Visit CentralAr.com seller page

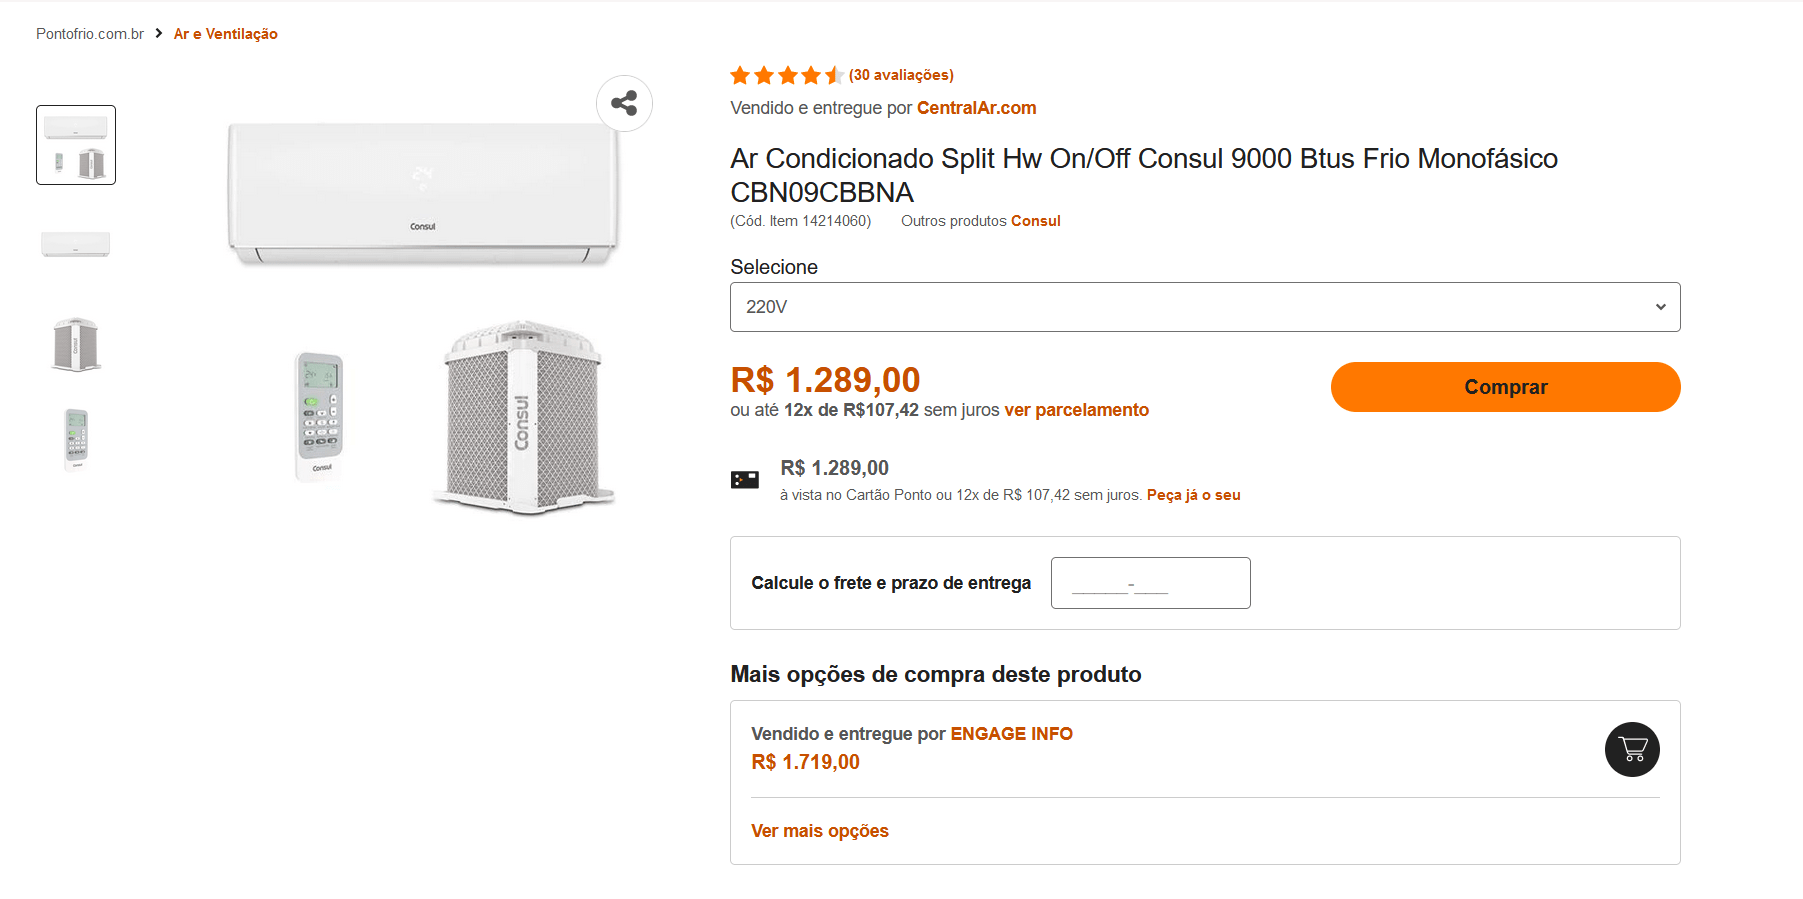coord(976,108)
